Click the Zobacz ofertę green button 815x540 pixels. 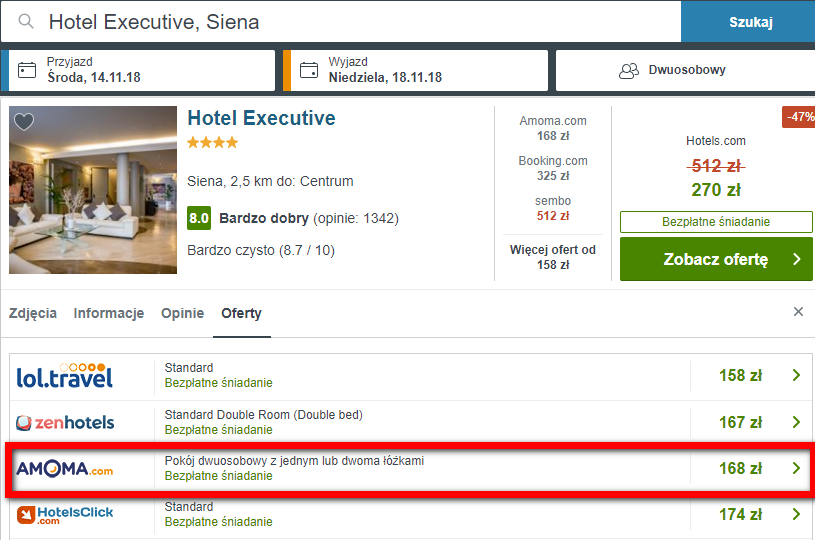click(716, 259)
